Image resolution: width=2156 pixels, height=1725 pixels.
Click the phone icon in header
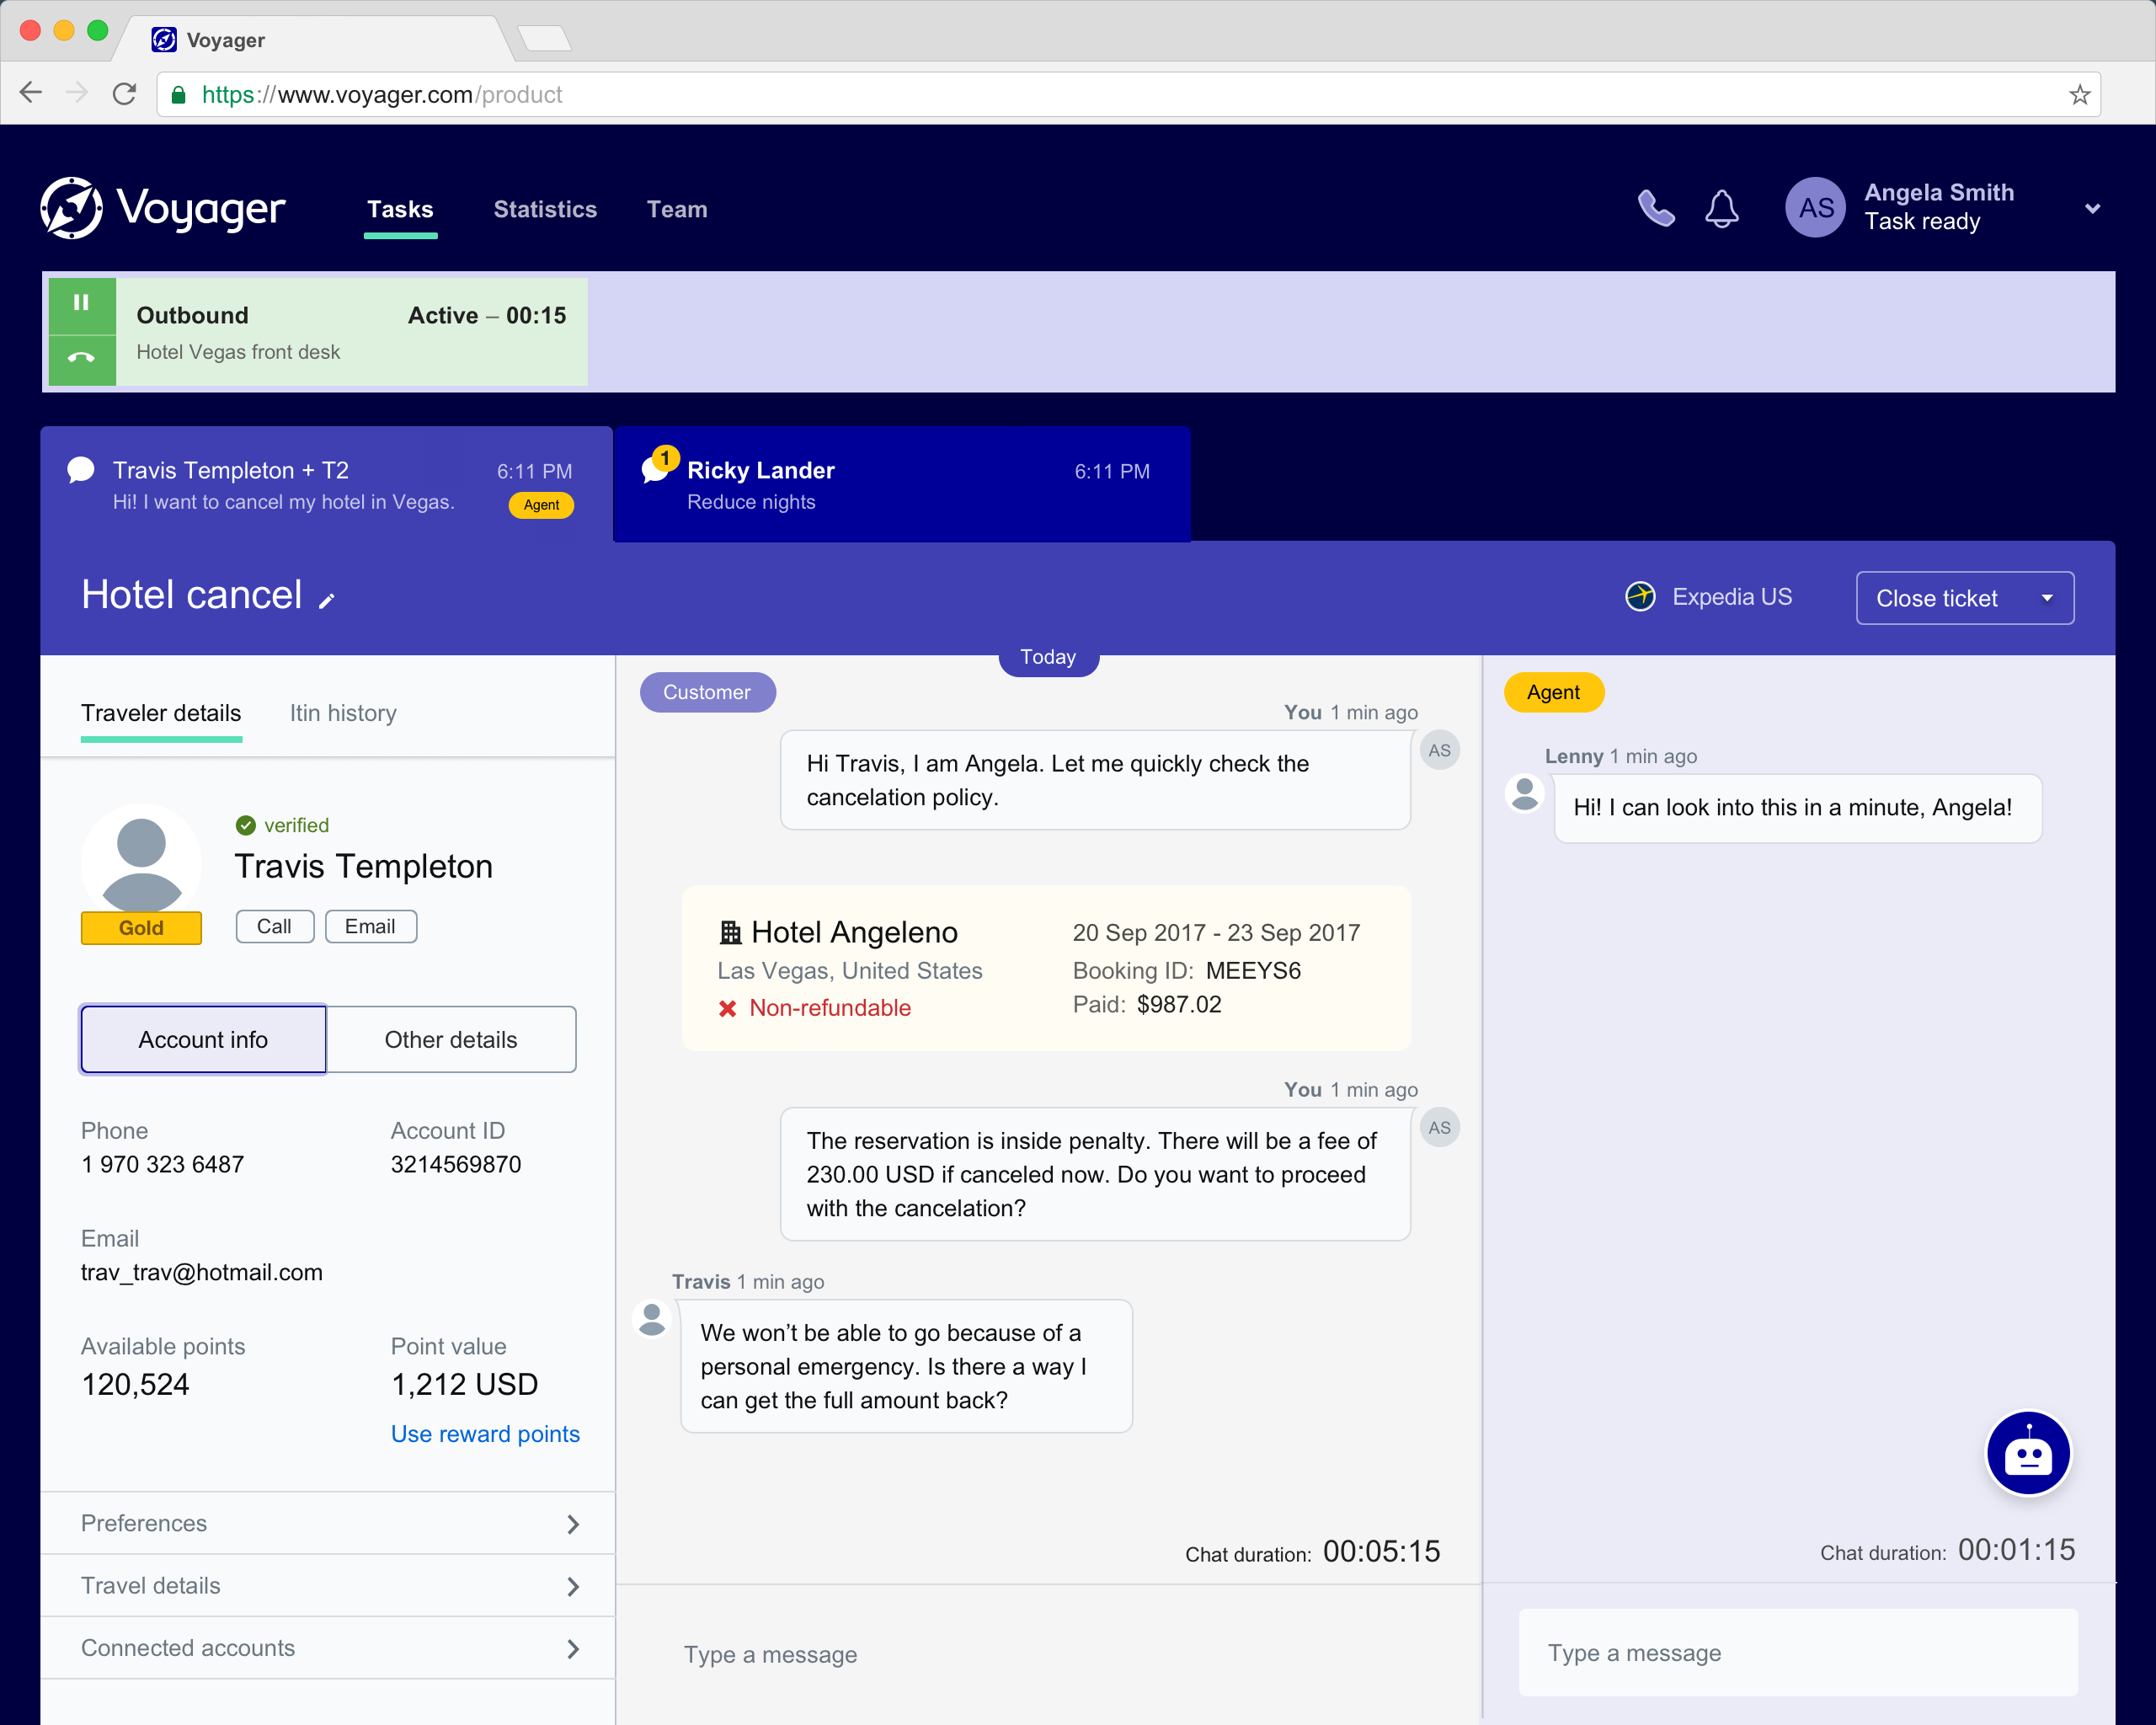(x=1655, y=209)
